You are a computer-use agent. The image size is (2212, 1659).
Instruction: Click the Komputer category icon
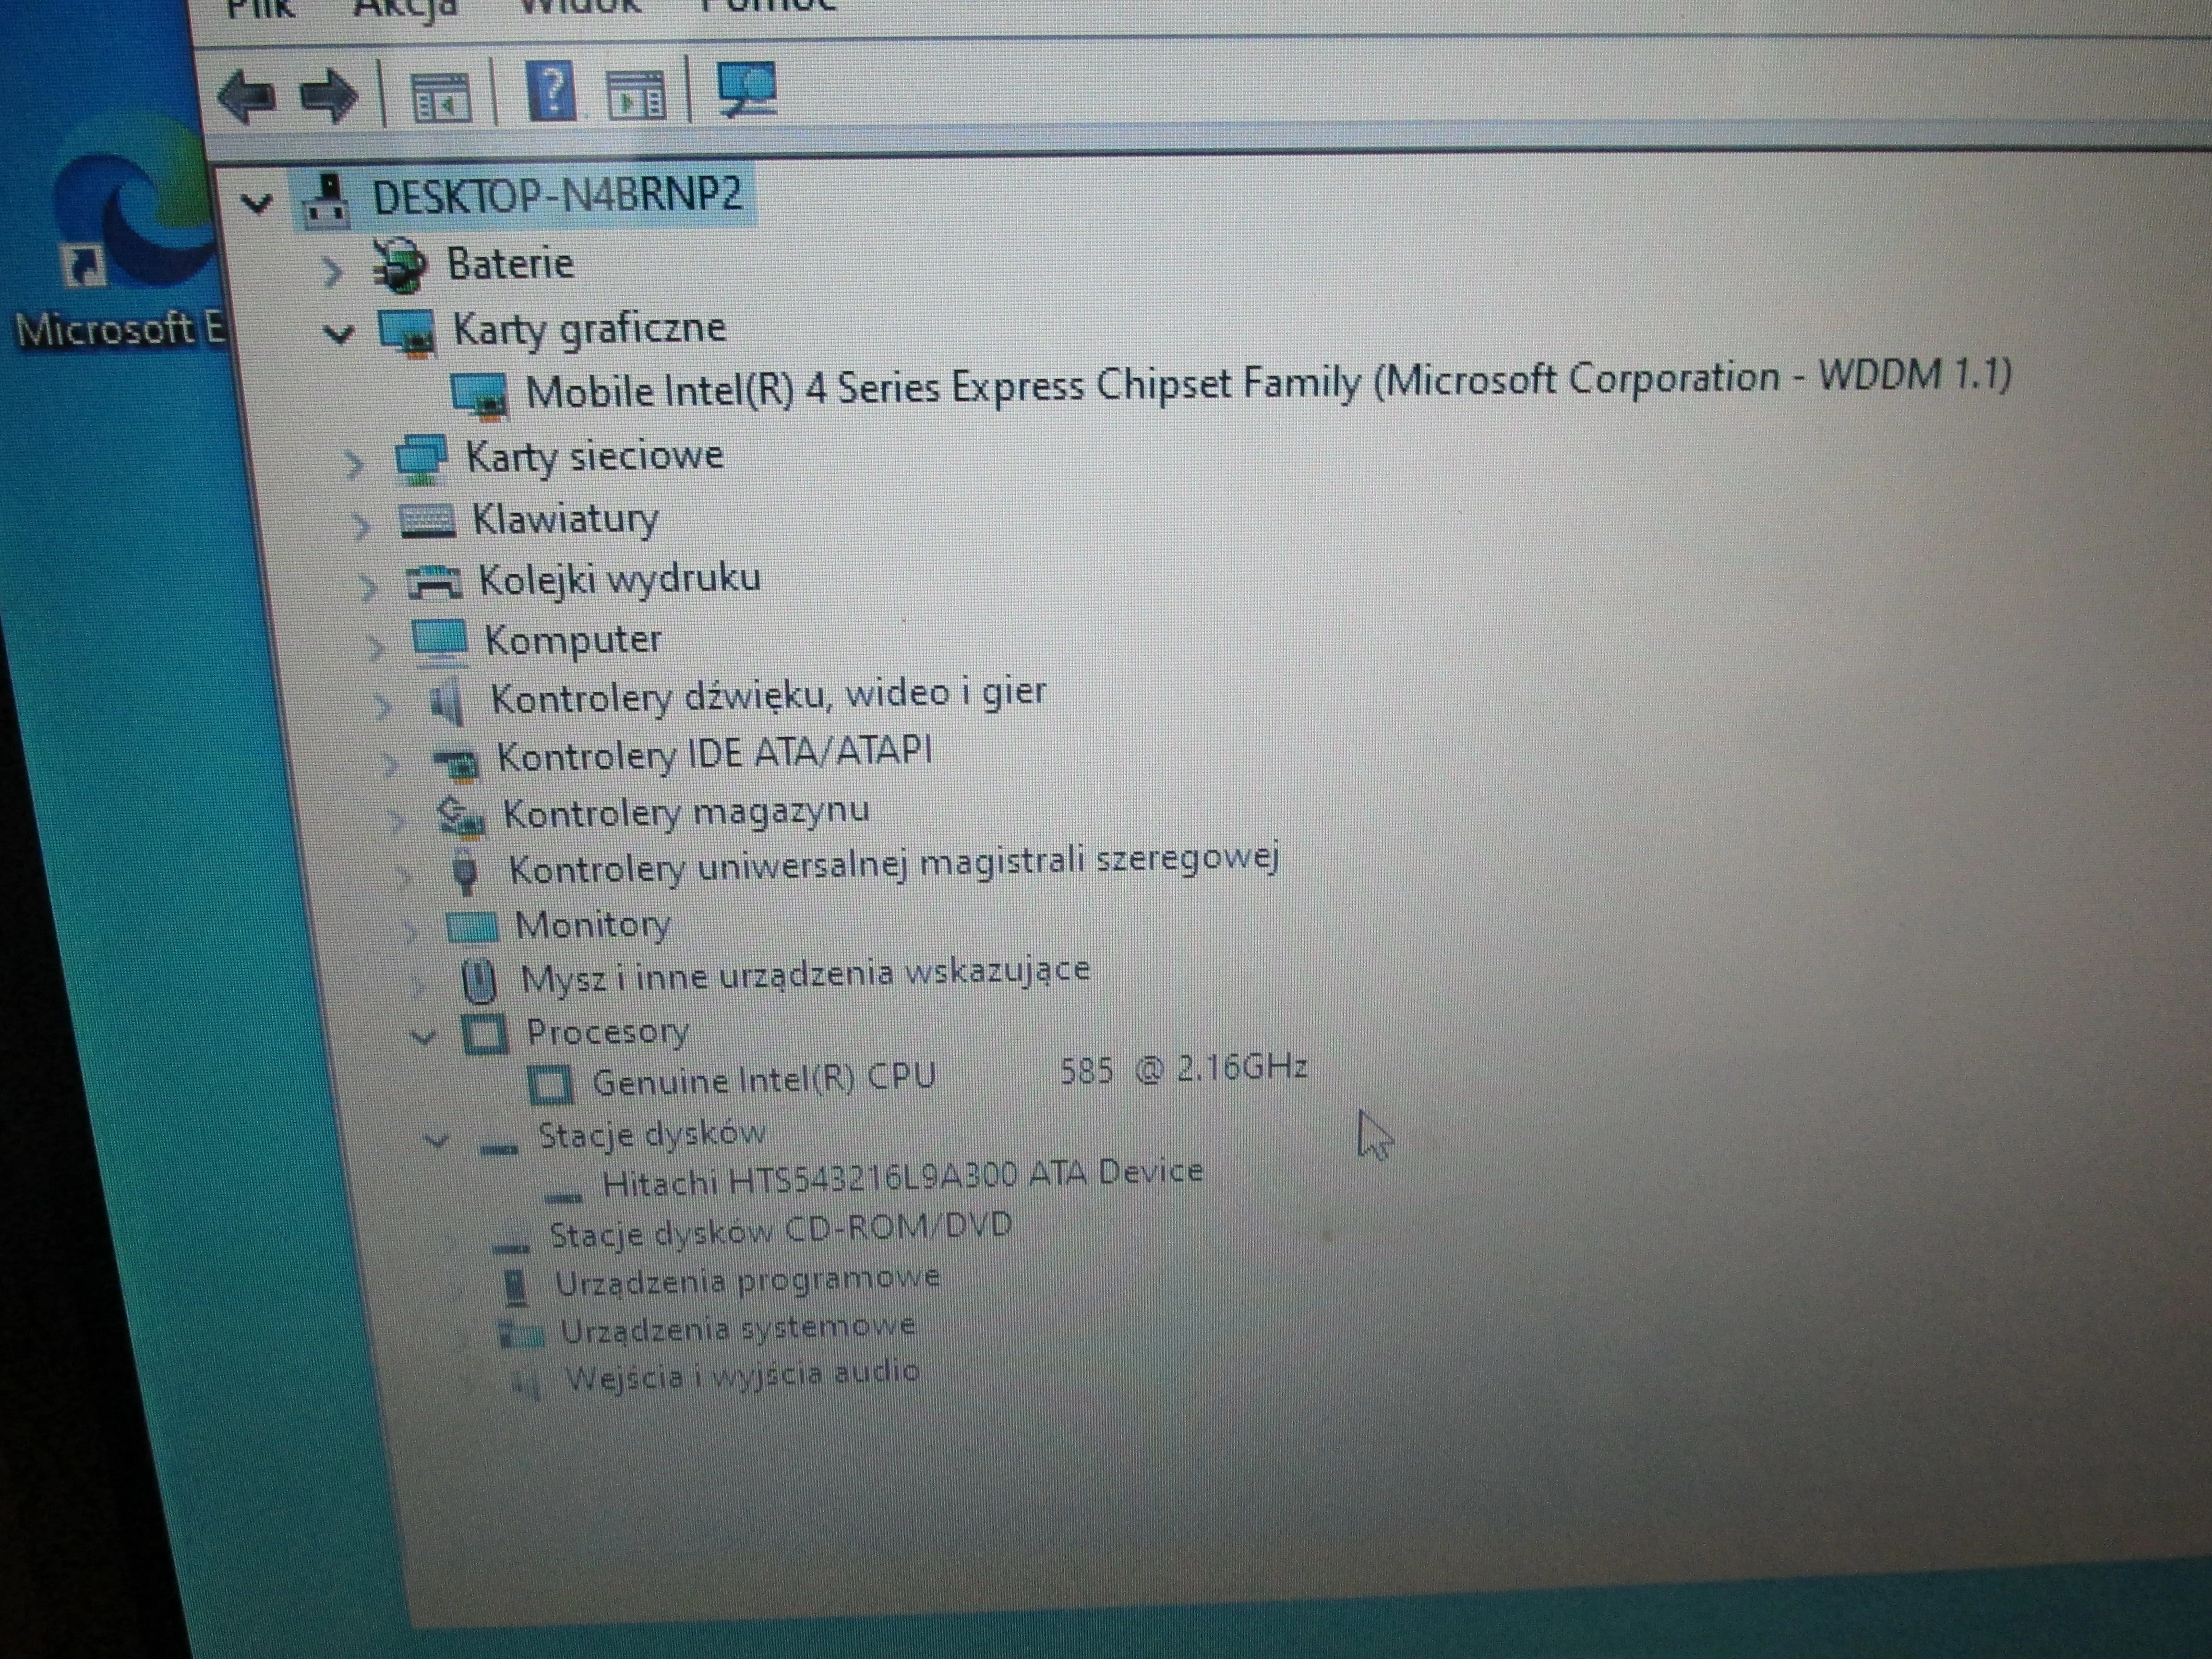[440, 642]
